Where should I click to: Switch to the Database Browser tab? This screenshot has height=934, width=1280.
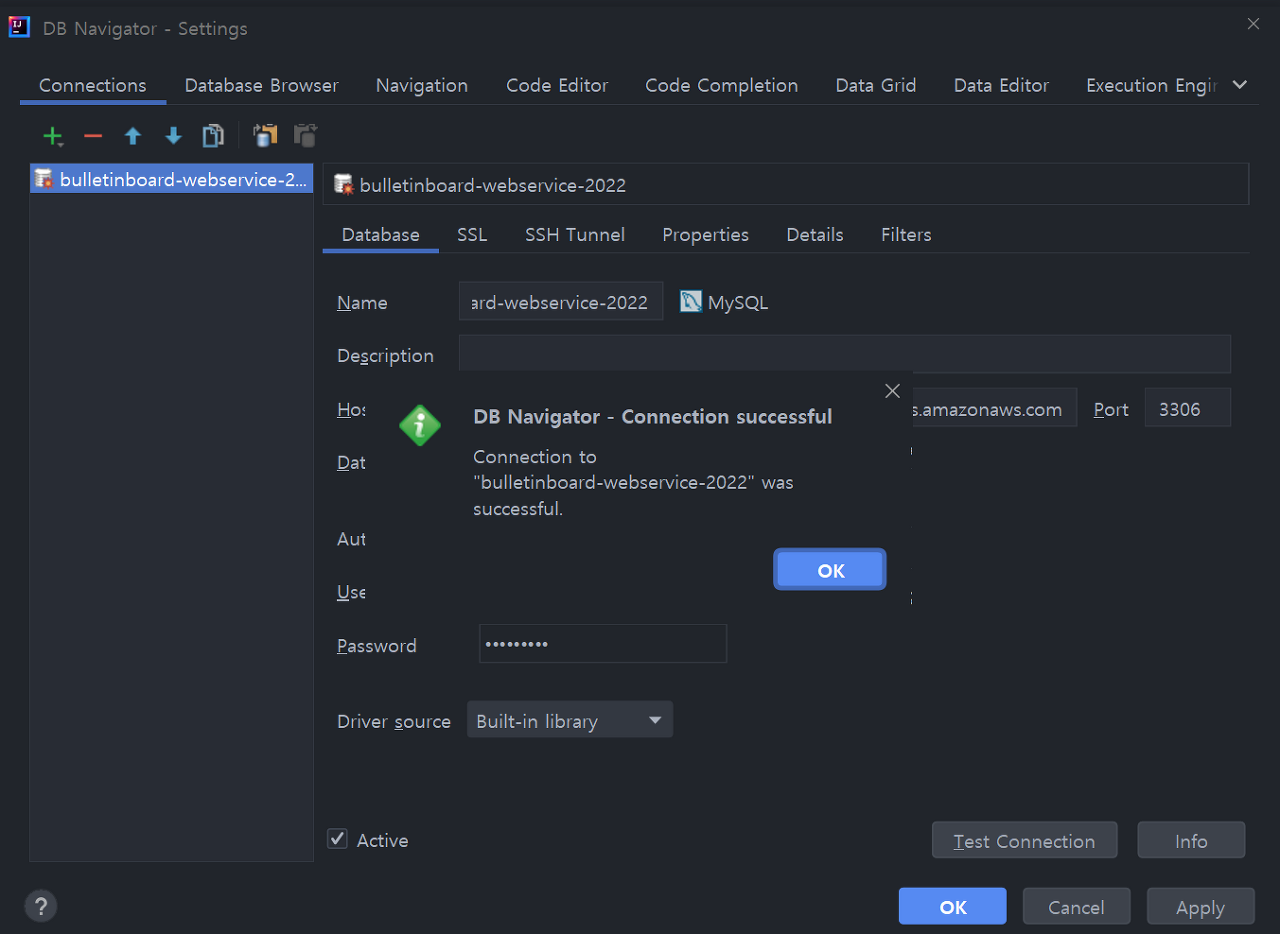coord(262,85)
